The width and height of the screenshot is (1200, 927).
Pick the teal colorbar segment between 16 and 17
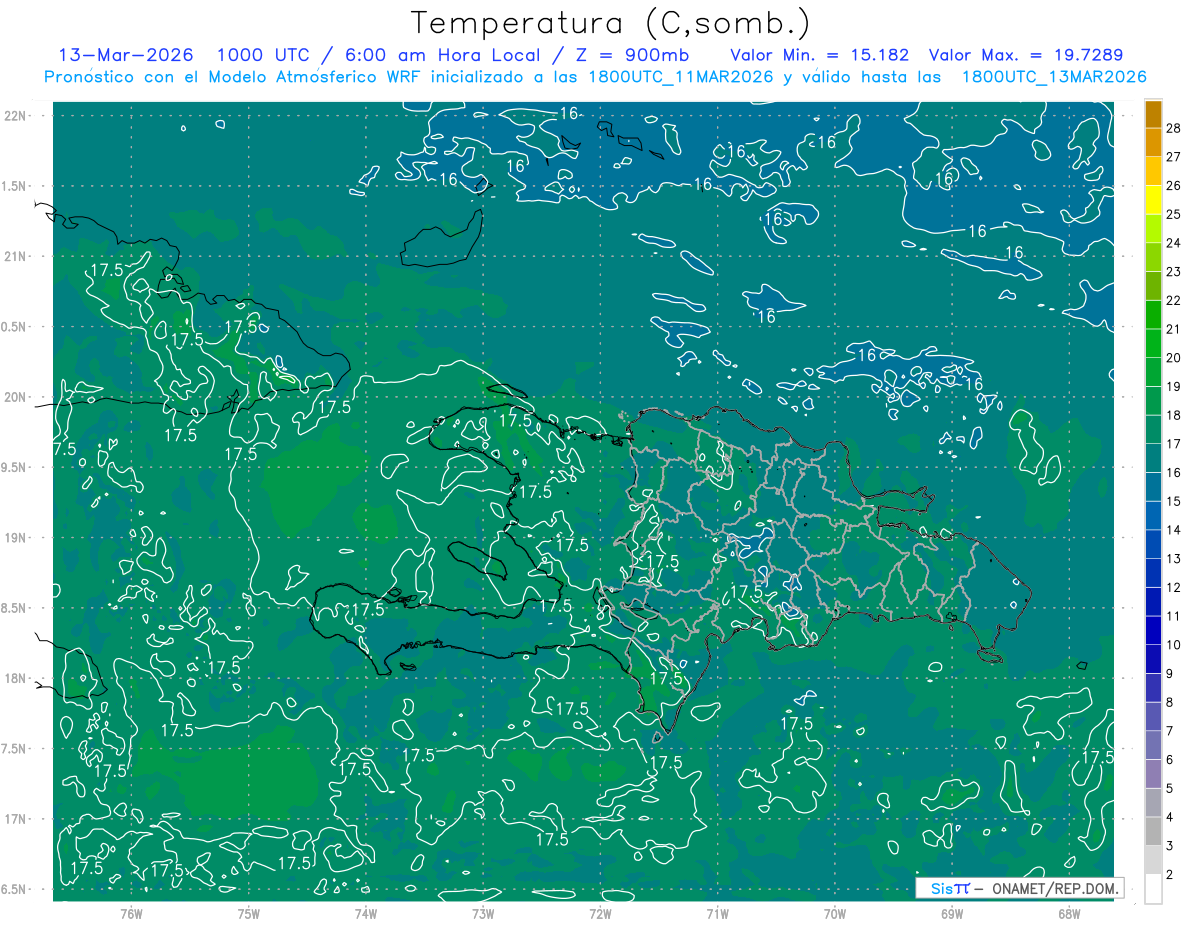click(x=1153, y=458)
